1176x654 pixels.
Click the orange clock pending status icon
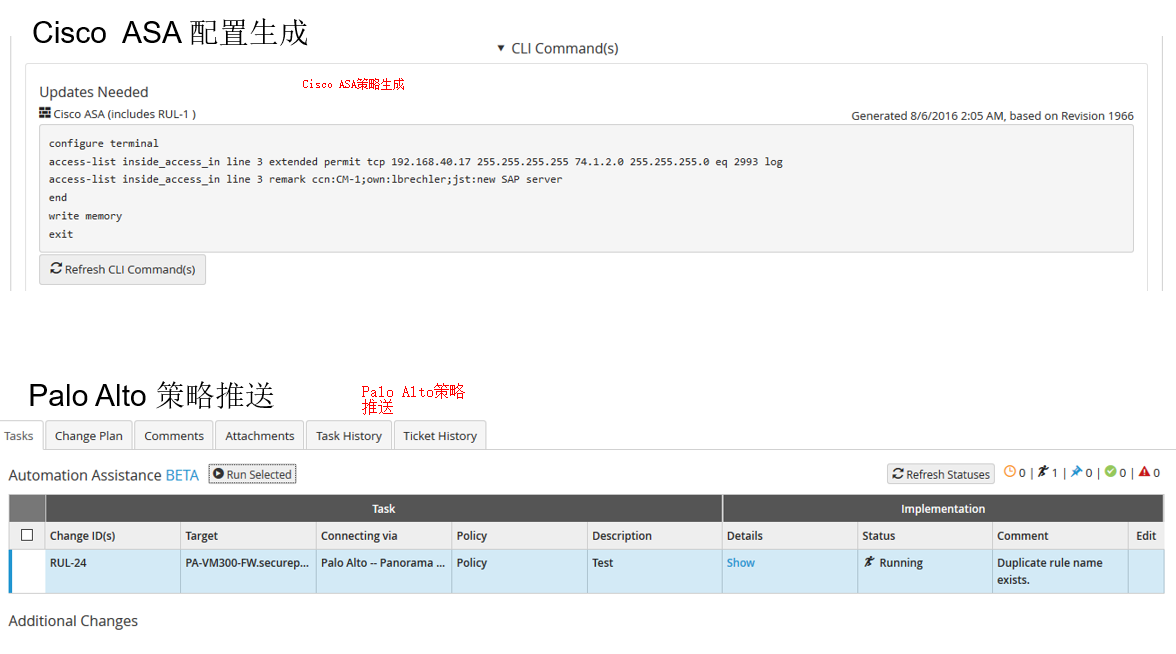pyautogui.click(x=1009, y=472)
